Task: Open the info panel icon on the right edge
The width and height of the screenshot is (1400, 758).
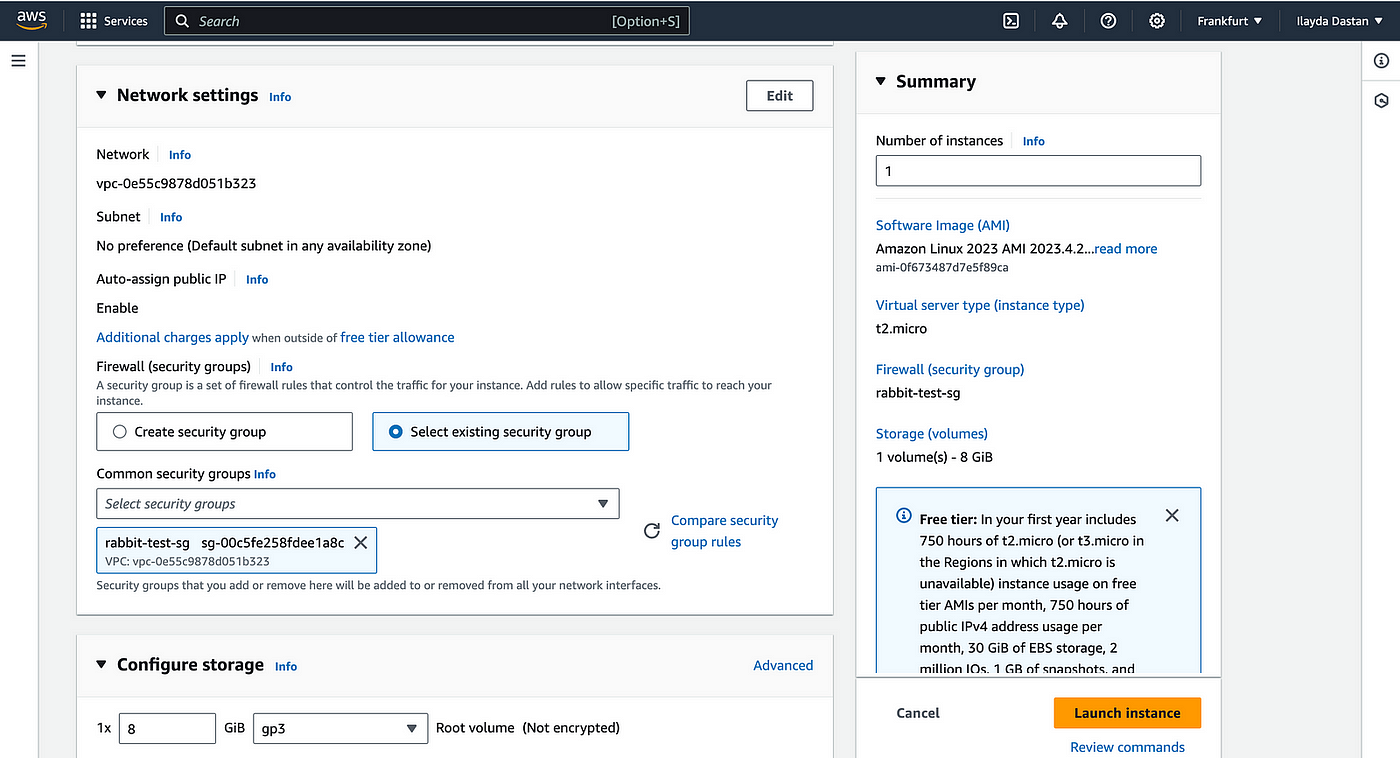Action: point(1382,61)
